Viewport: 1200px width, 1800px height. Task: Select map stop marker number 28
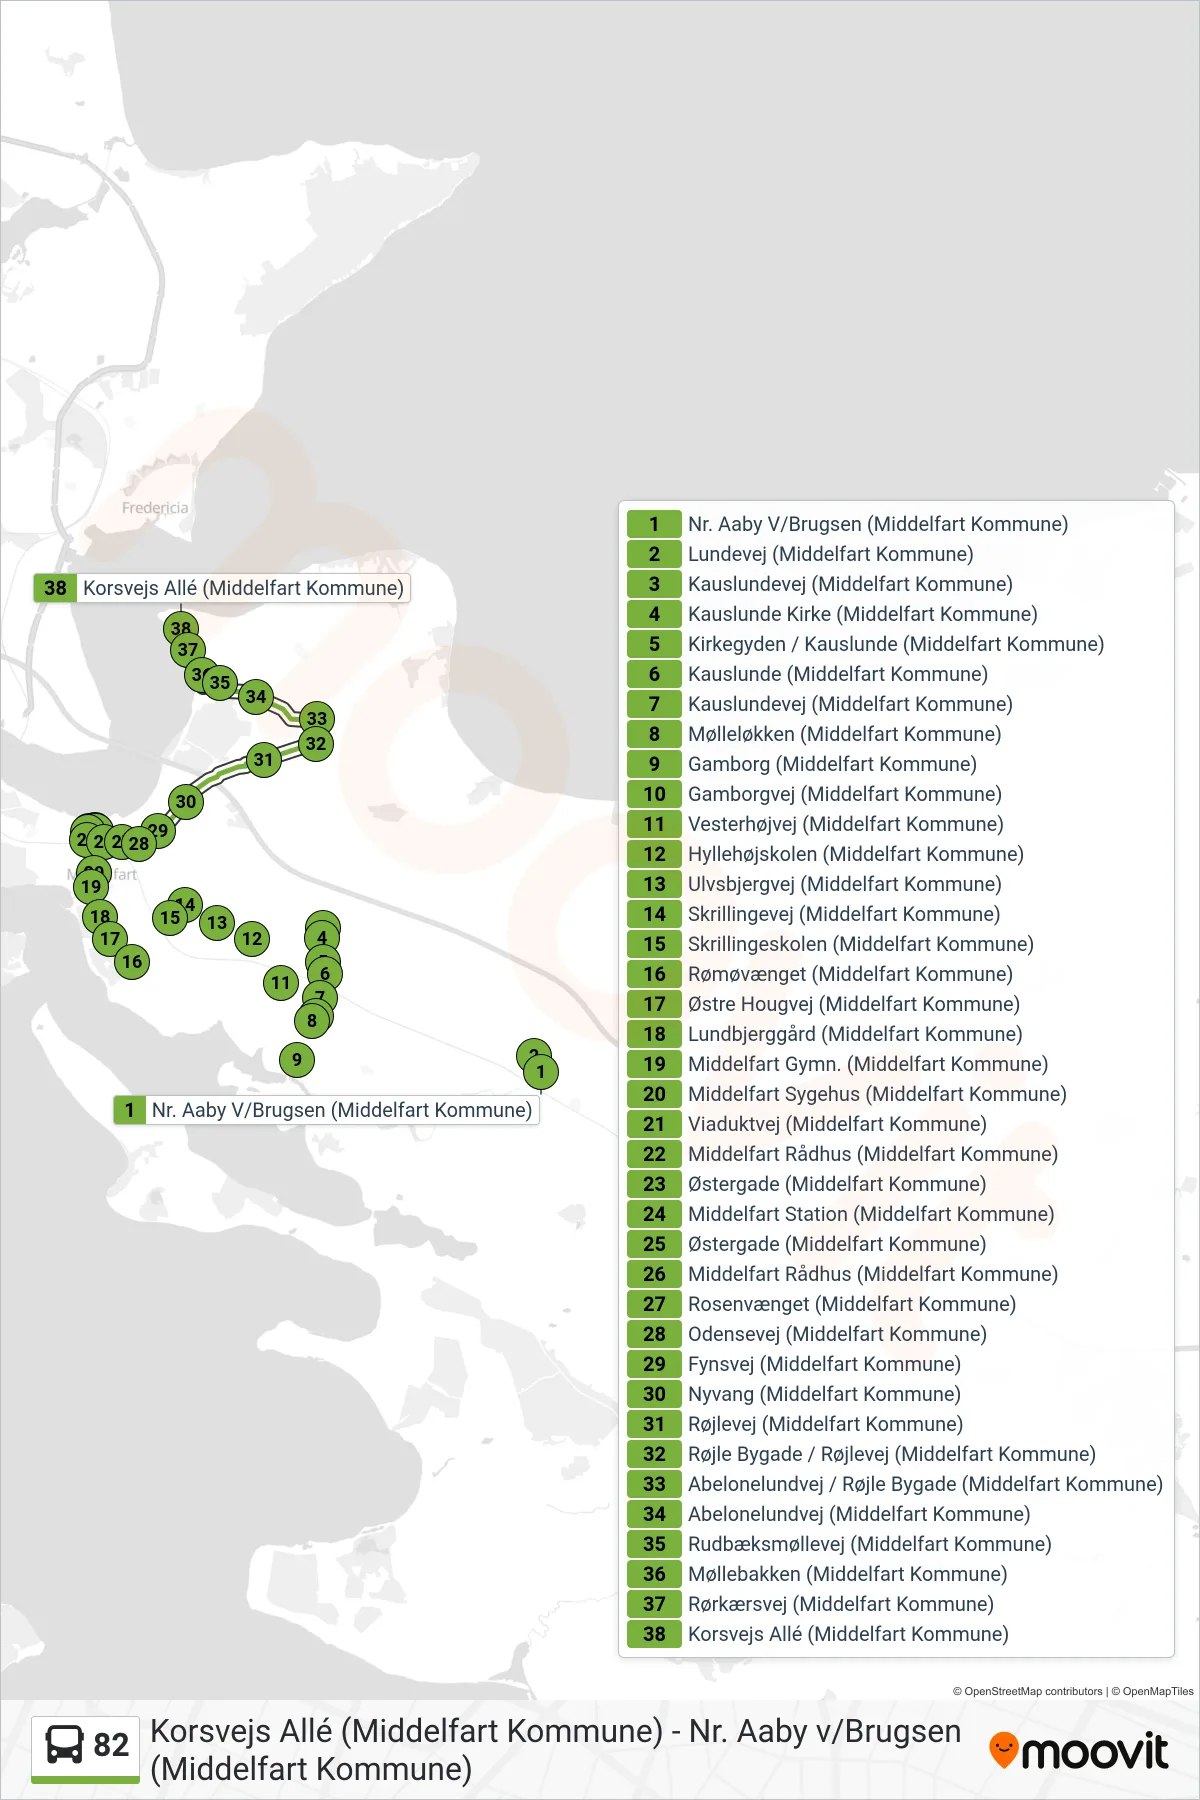139,843
